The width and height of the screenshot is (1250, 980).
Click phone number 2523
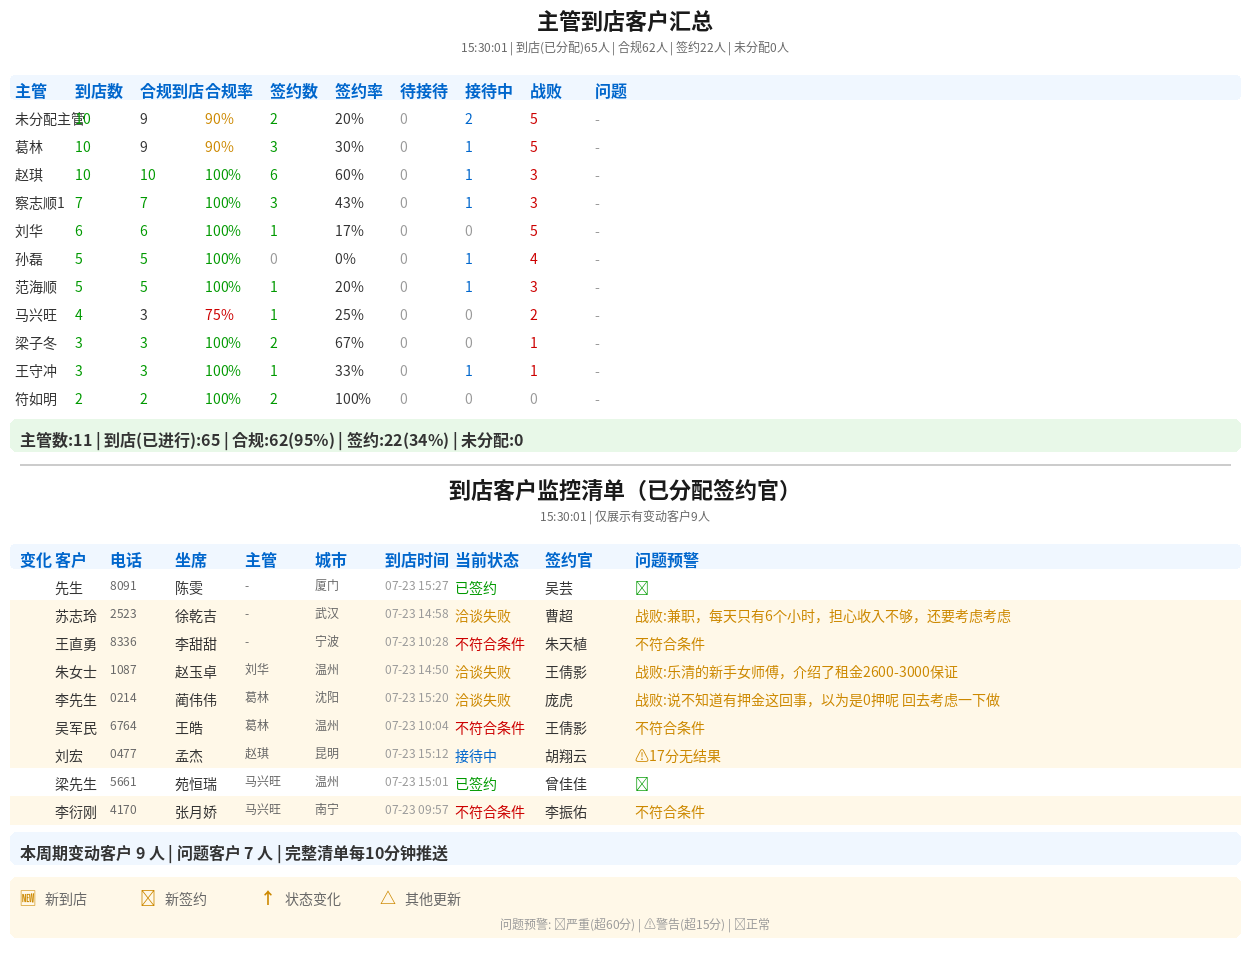click(123, 614)
